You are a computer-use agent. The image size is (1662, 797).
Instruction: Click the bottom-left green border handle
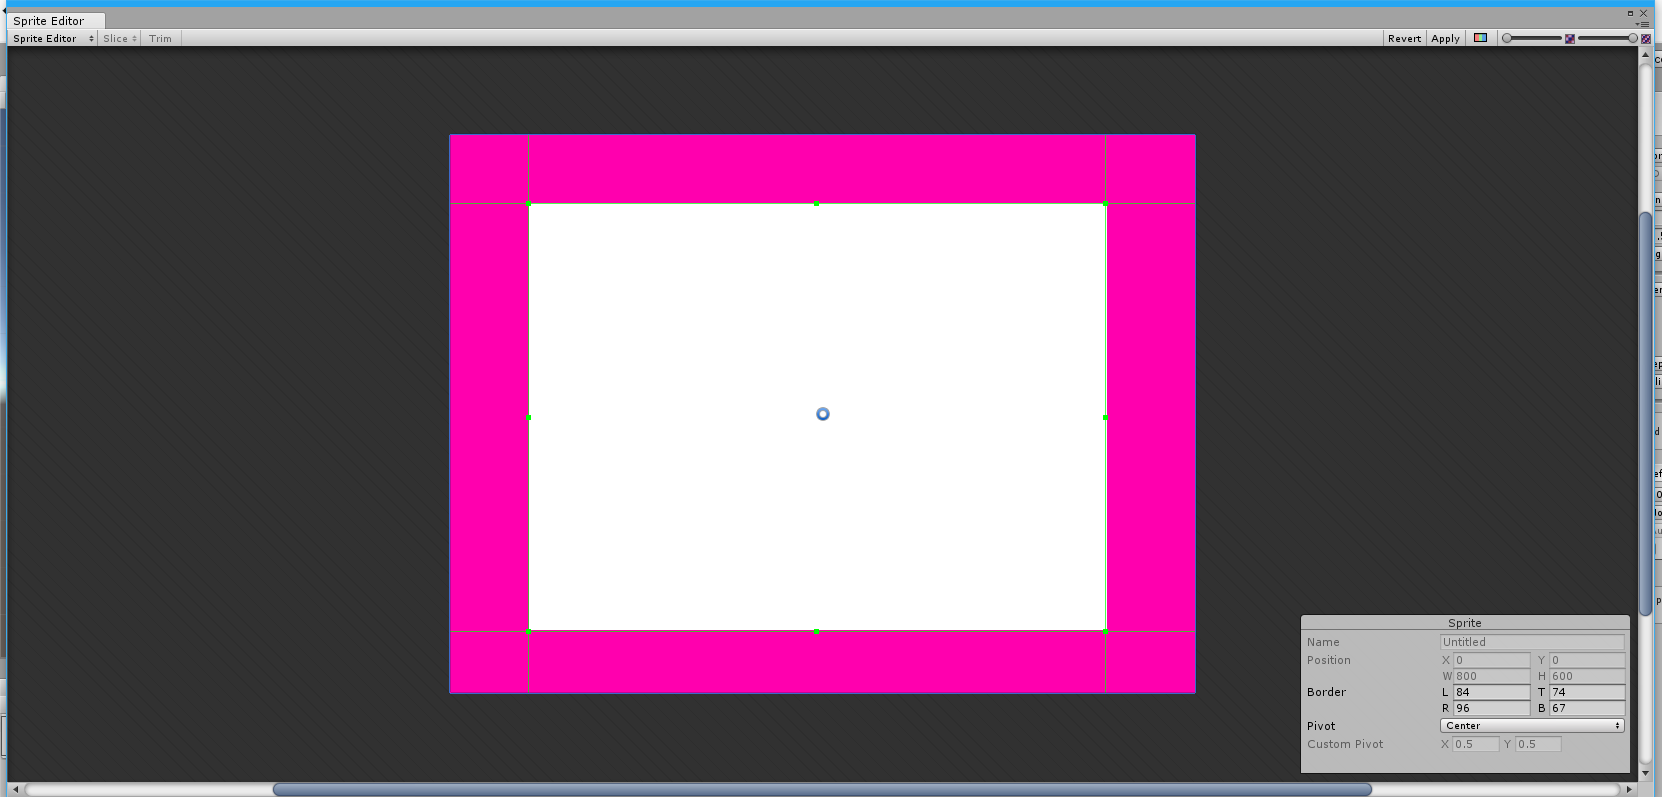[528, 632]
